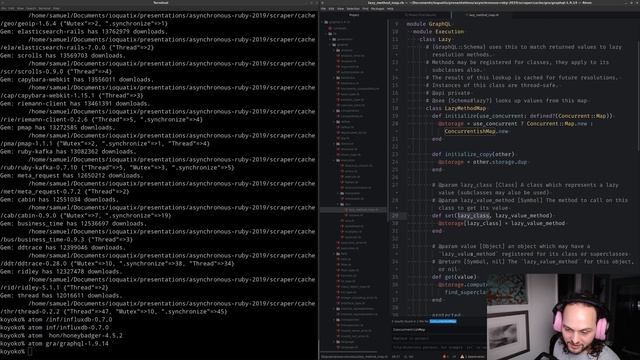Click 'Gem: thread has 12016611 downloads' line
The width and height of the screenshot is (640, 360).
click(61, 296)
